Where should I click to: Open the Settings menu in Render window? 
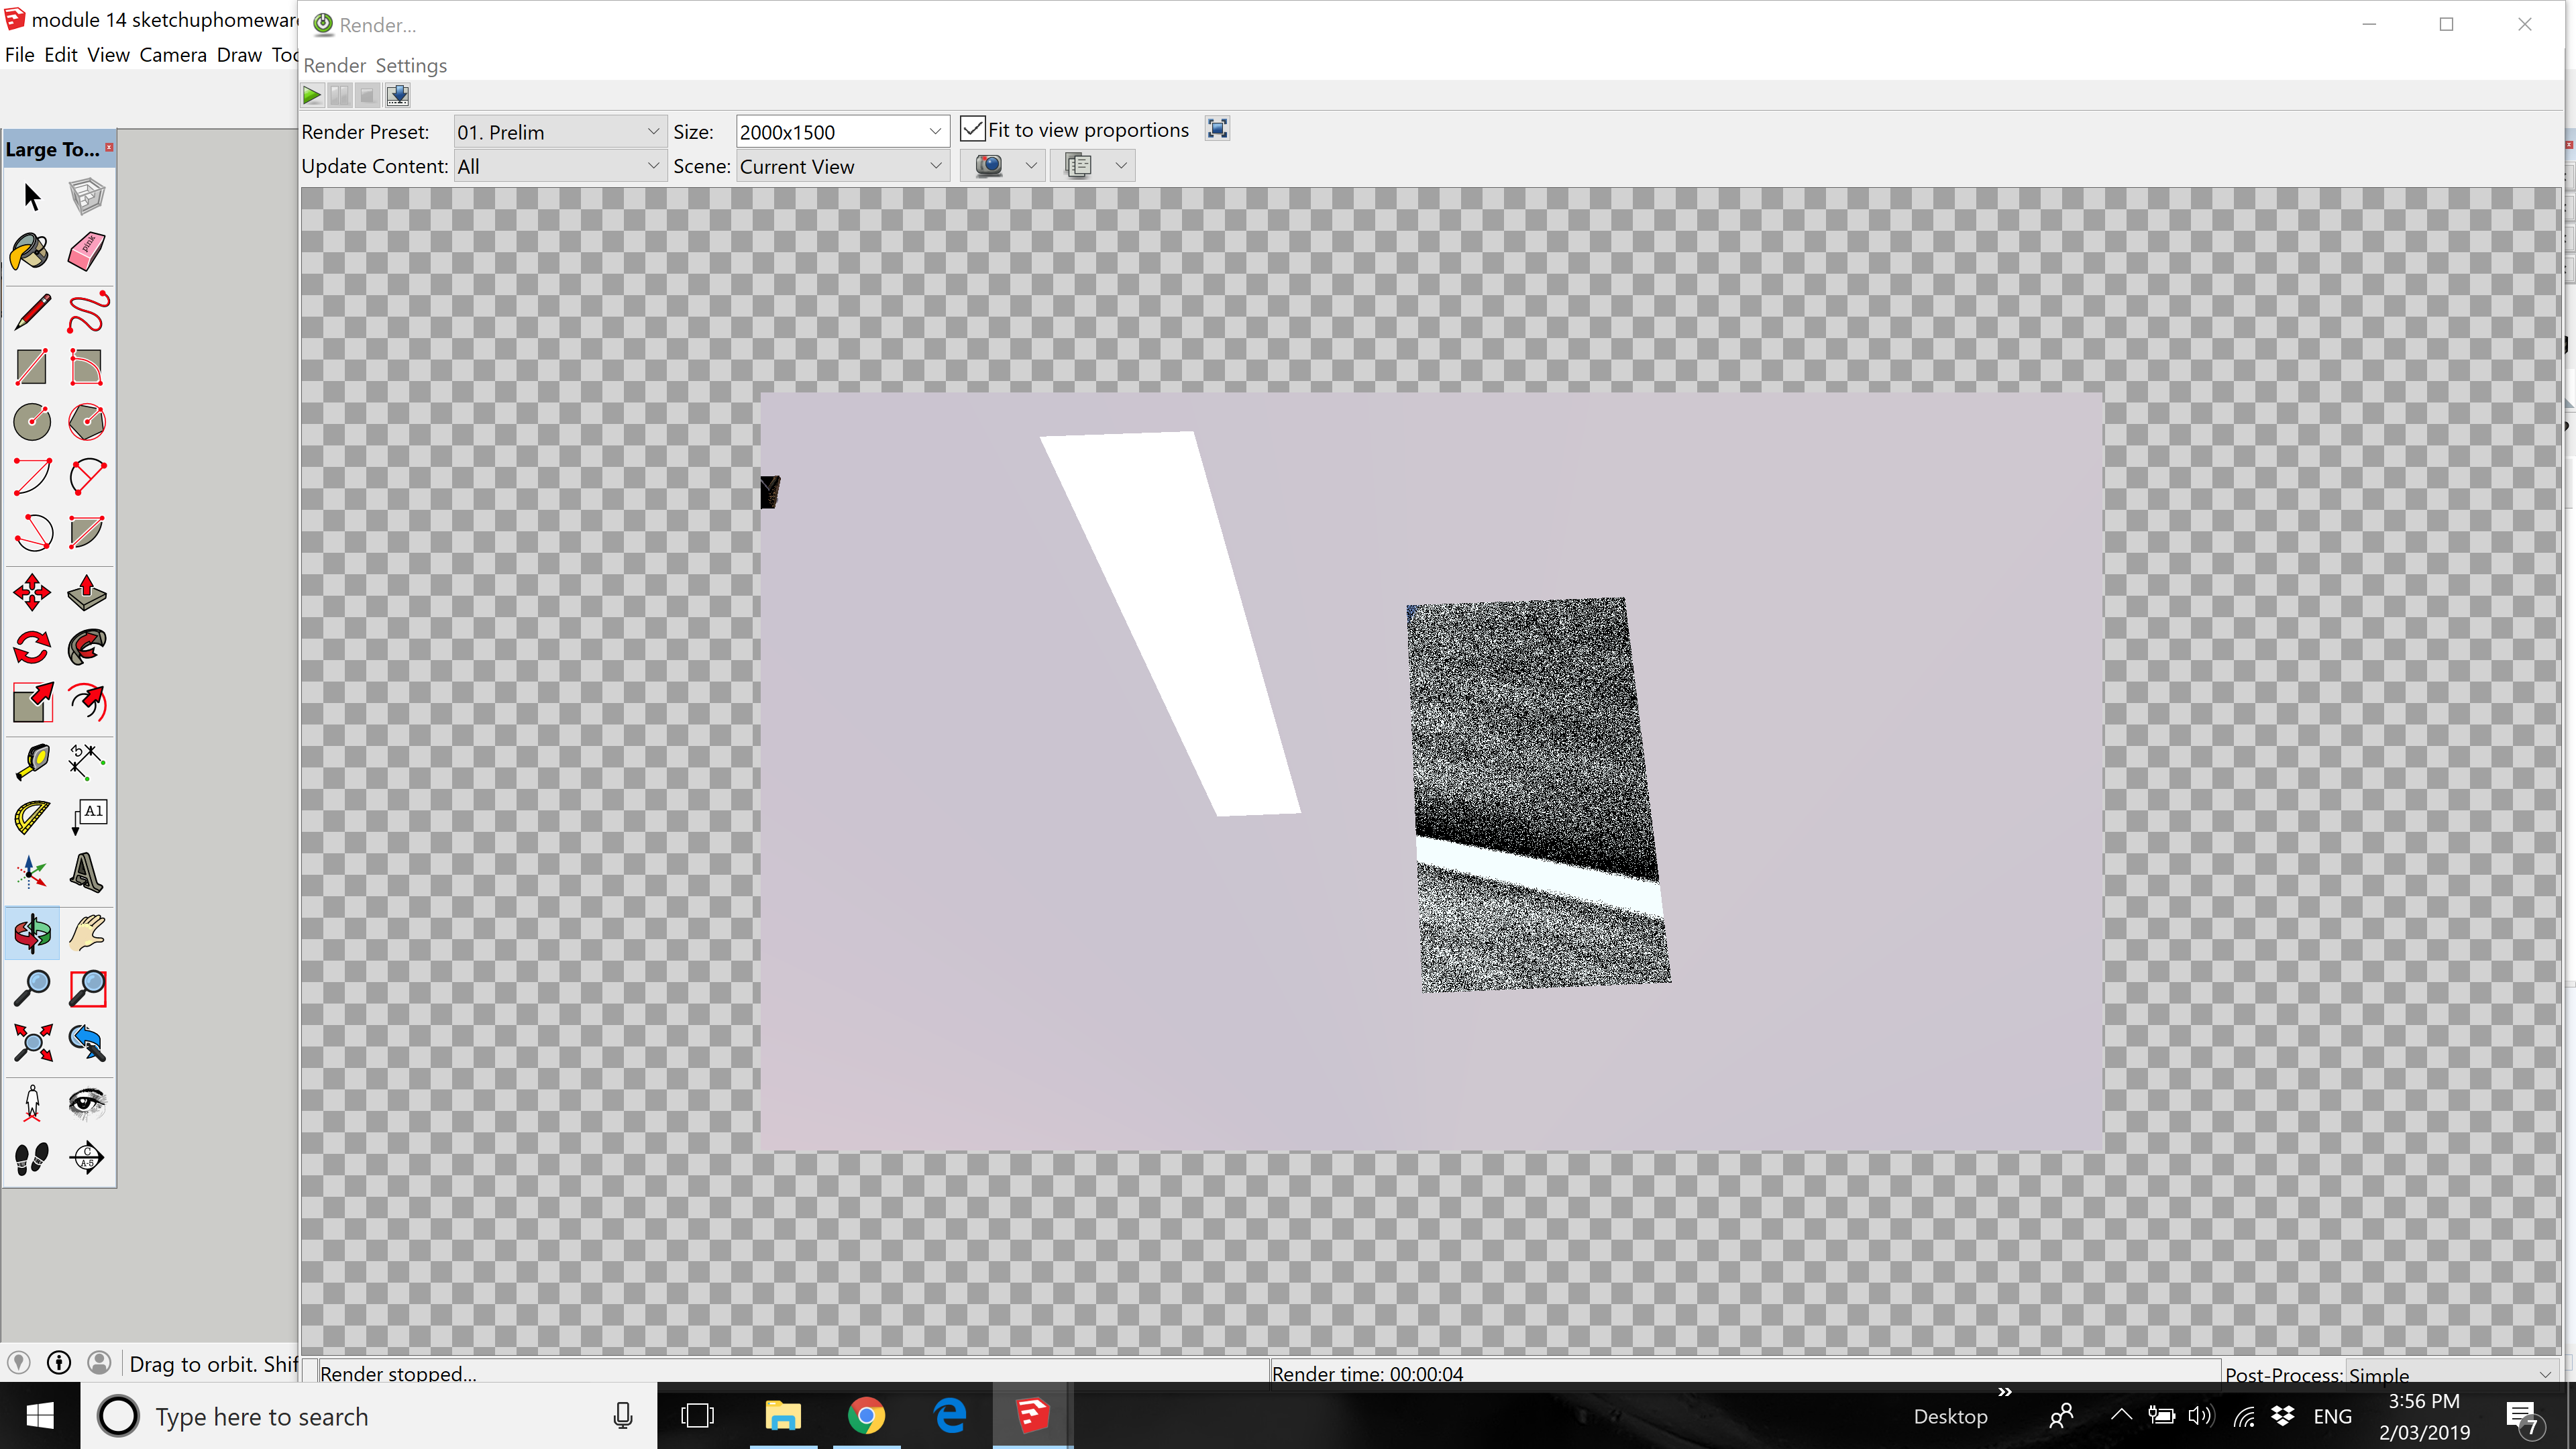pos(410,66)
